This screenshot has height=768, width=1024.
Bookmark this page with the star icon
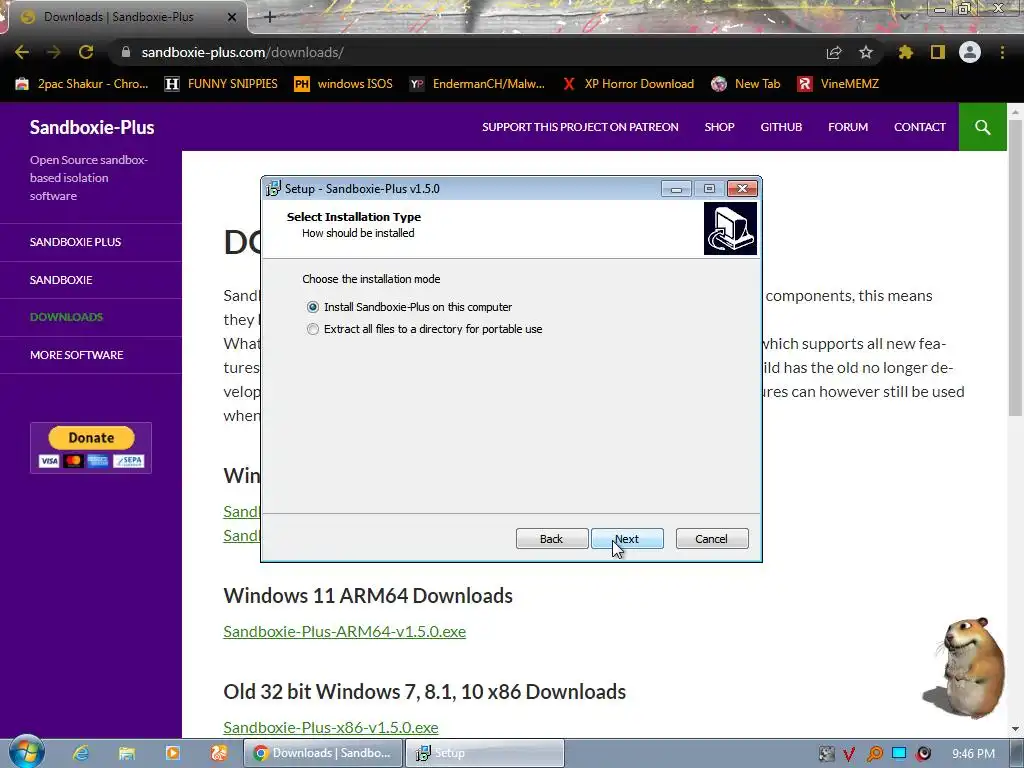866,52
